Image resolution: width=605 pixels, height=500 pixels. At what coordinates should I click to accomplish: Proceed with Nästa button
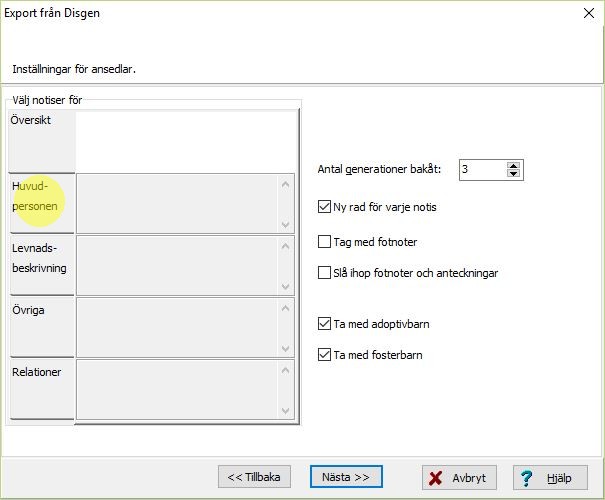(x=346, y=477)
